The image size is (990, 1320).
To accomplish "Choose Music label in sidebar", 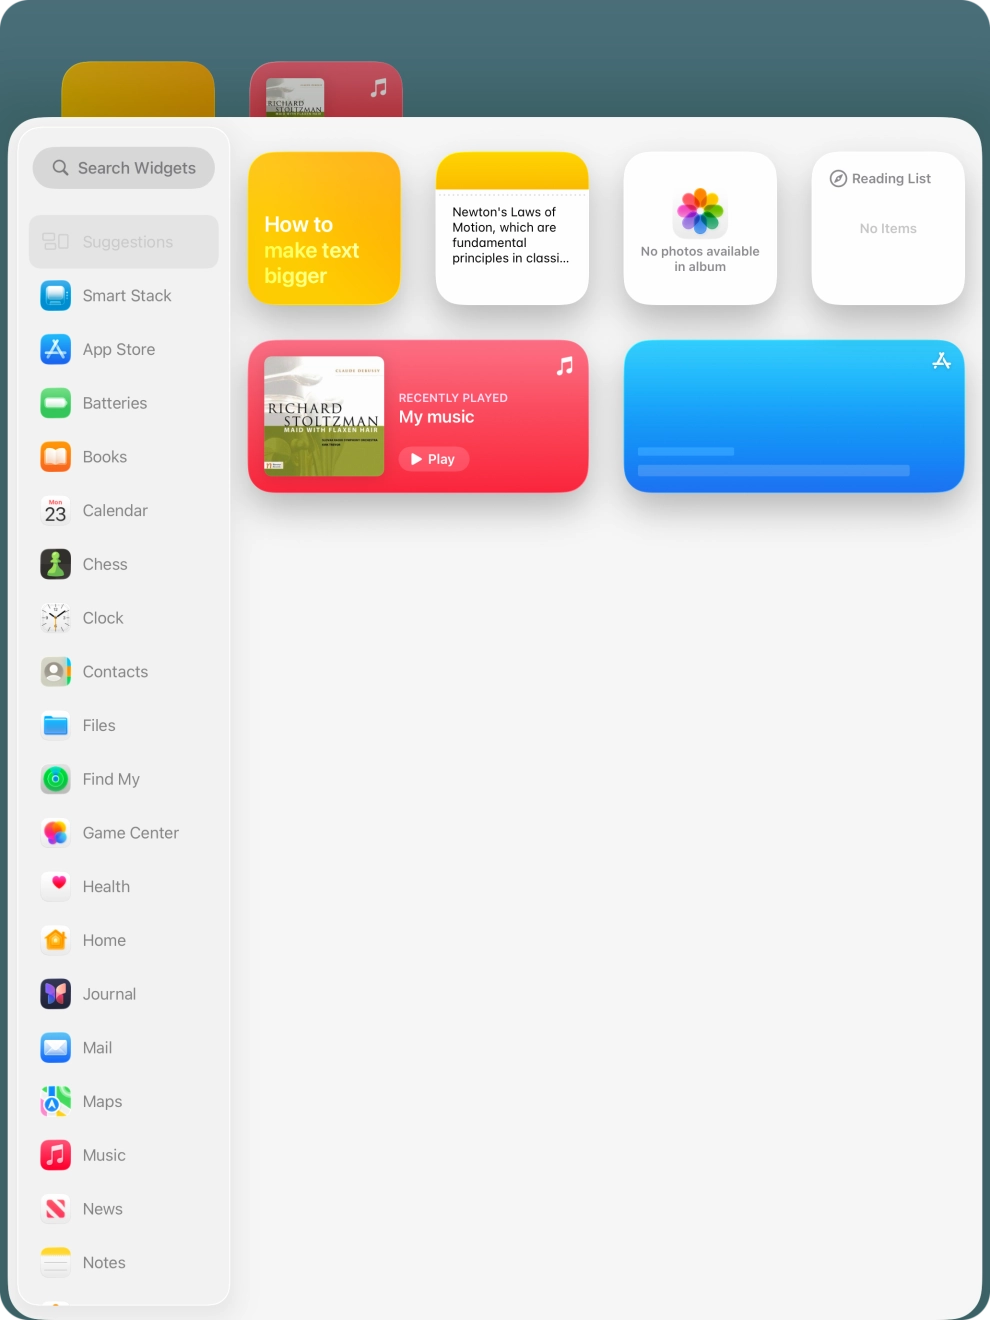I will tap(104, 1155).
